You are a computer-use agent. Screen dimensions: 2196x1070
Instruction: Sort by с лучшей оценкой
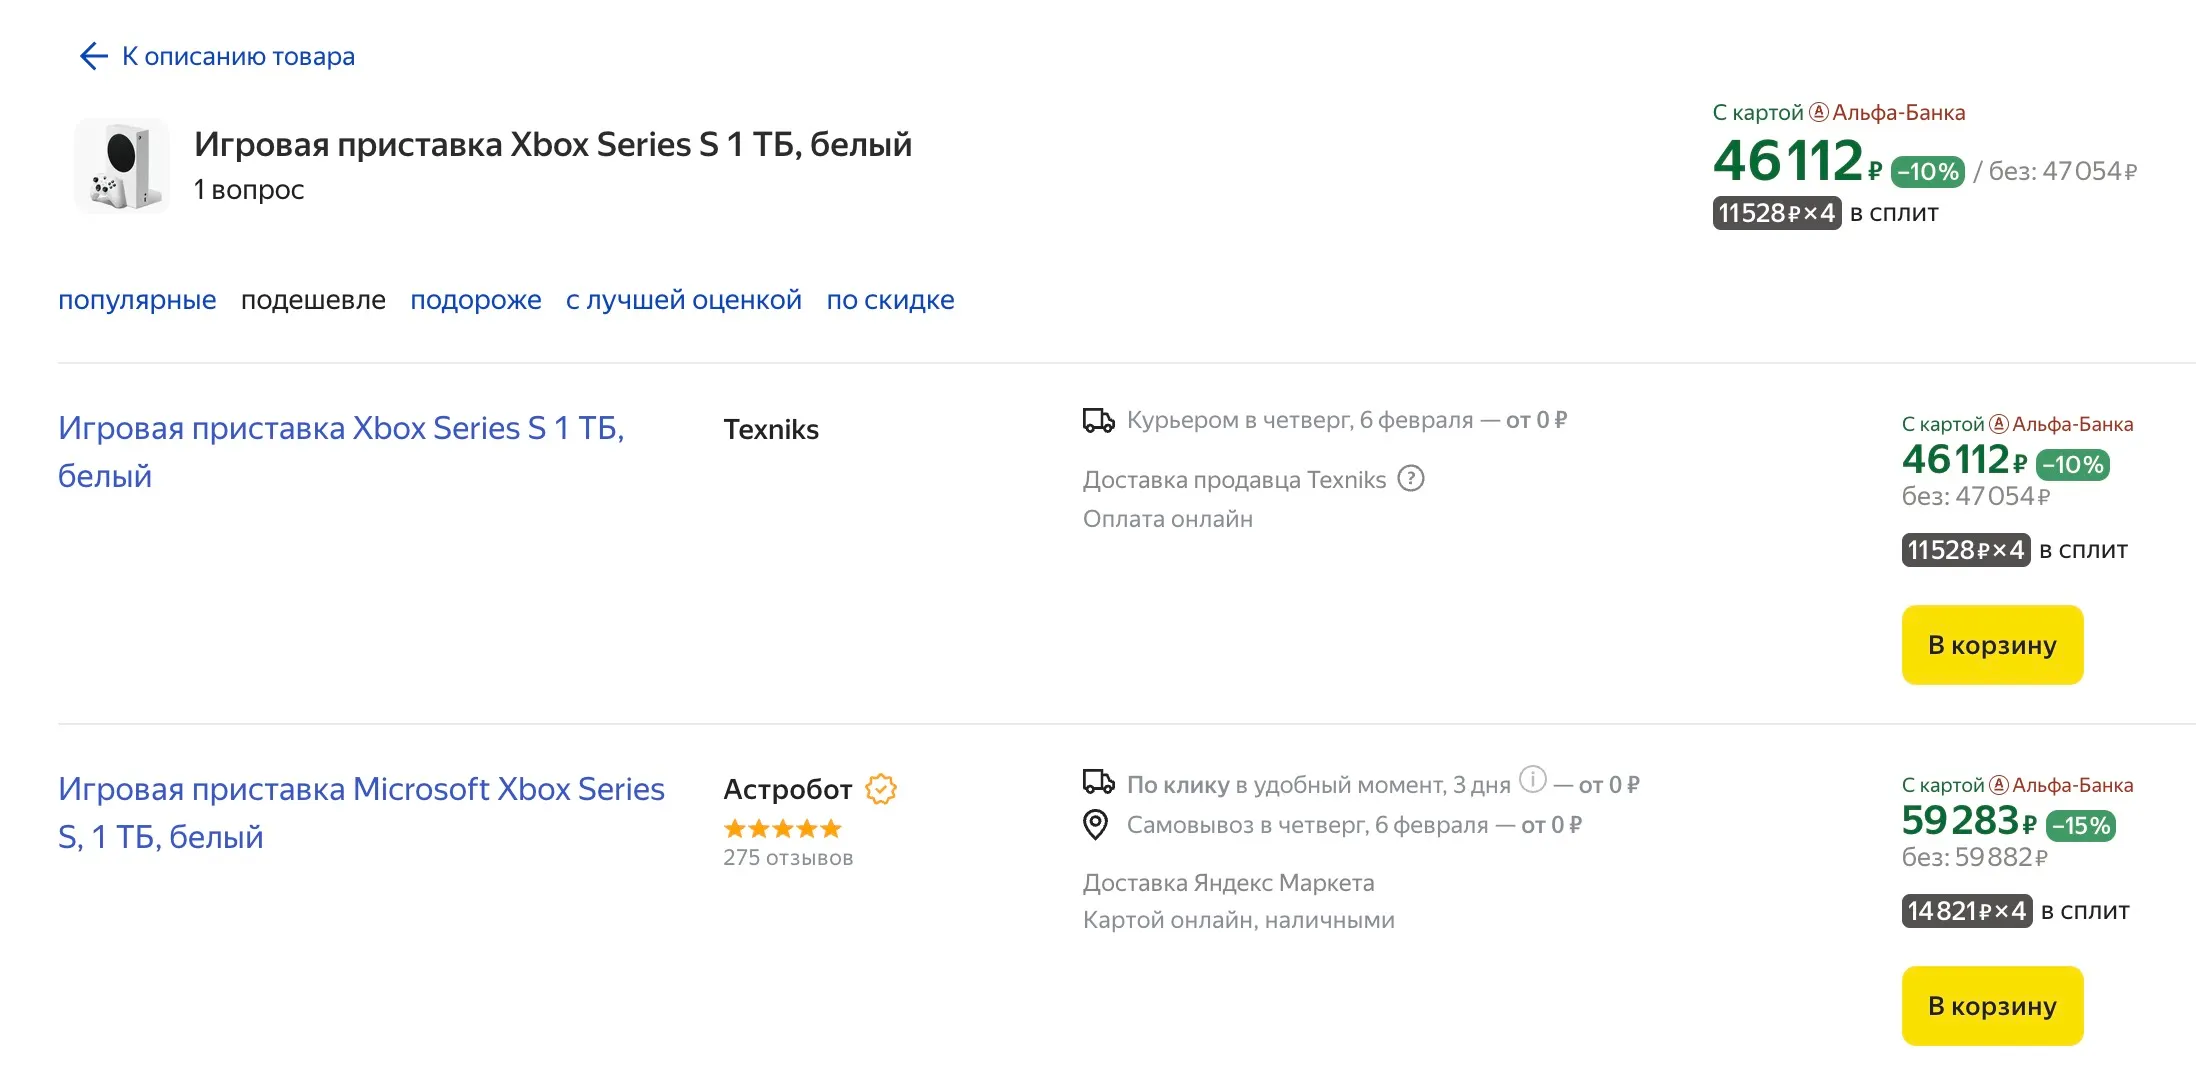[684, 300]
